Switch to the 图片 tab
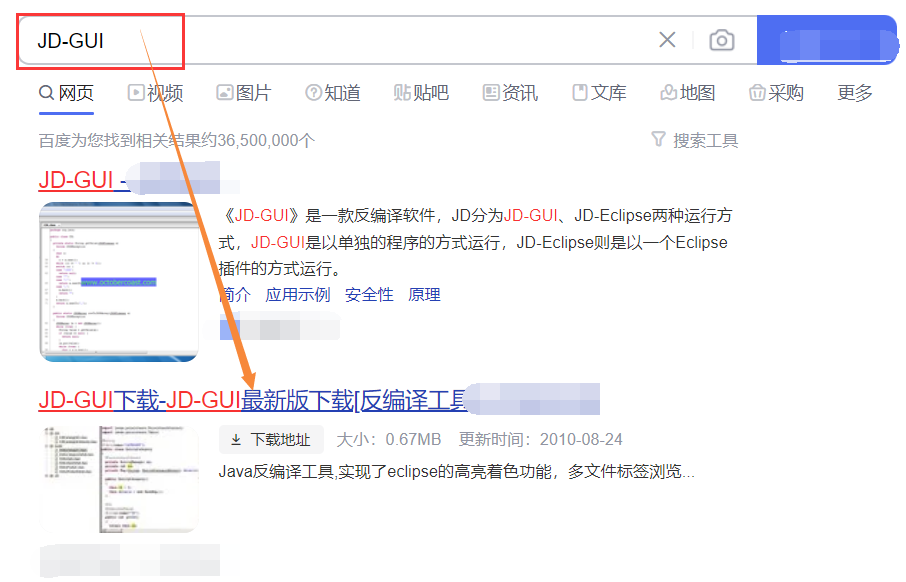906x582 pixels. coord(244,92)
